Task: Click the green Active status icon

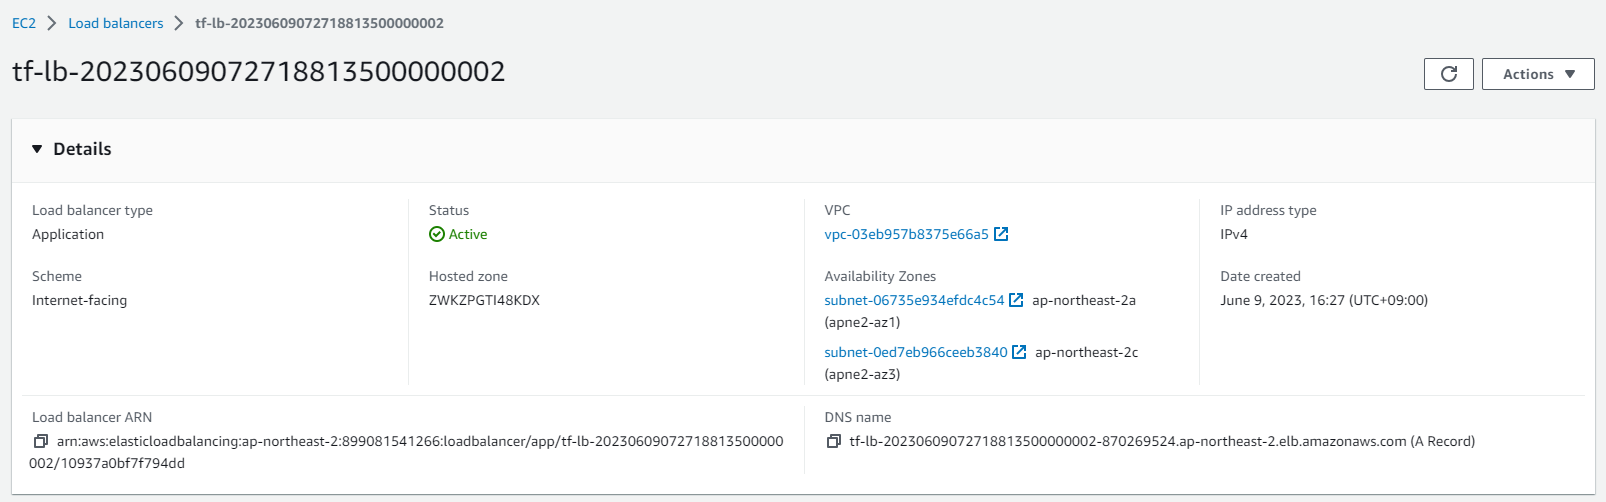Action: point(437,234)
